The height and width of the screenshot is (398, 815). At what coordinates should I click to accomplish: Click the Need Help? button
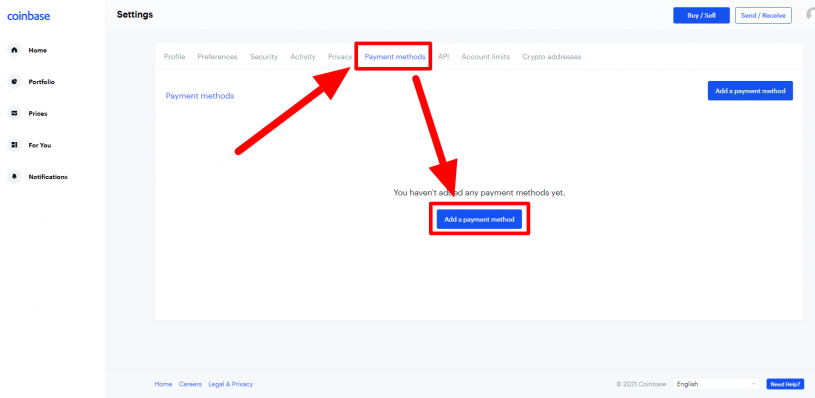(x=785, y=384)
